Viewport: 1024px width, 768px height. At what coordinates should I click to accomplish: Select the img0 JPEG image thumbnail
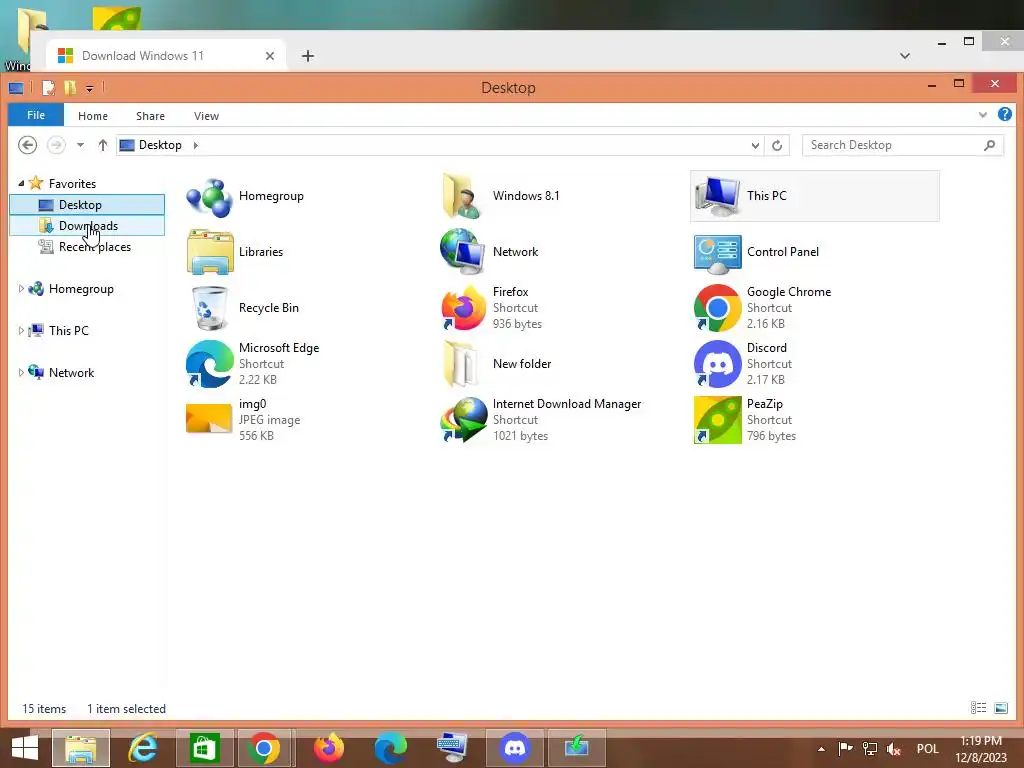click(209, 419)
